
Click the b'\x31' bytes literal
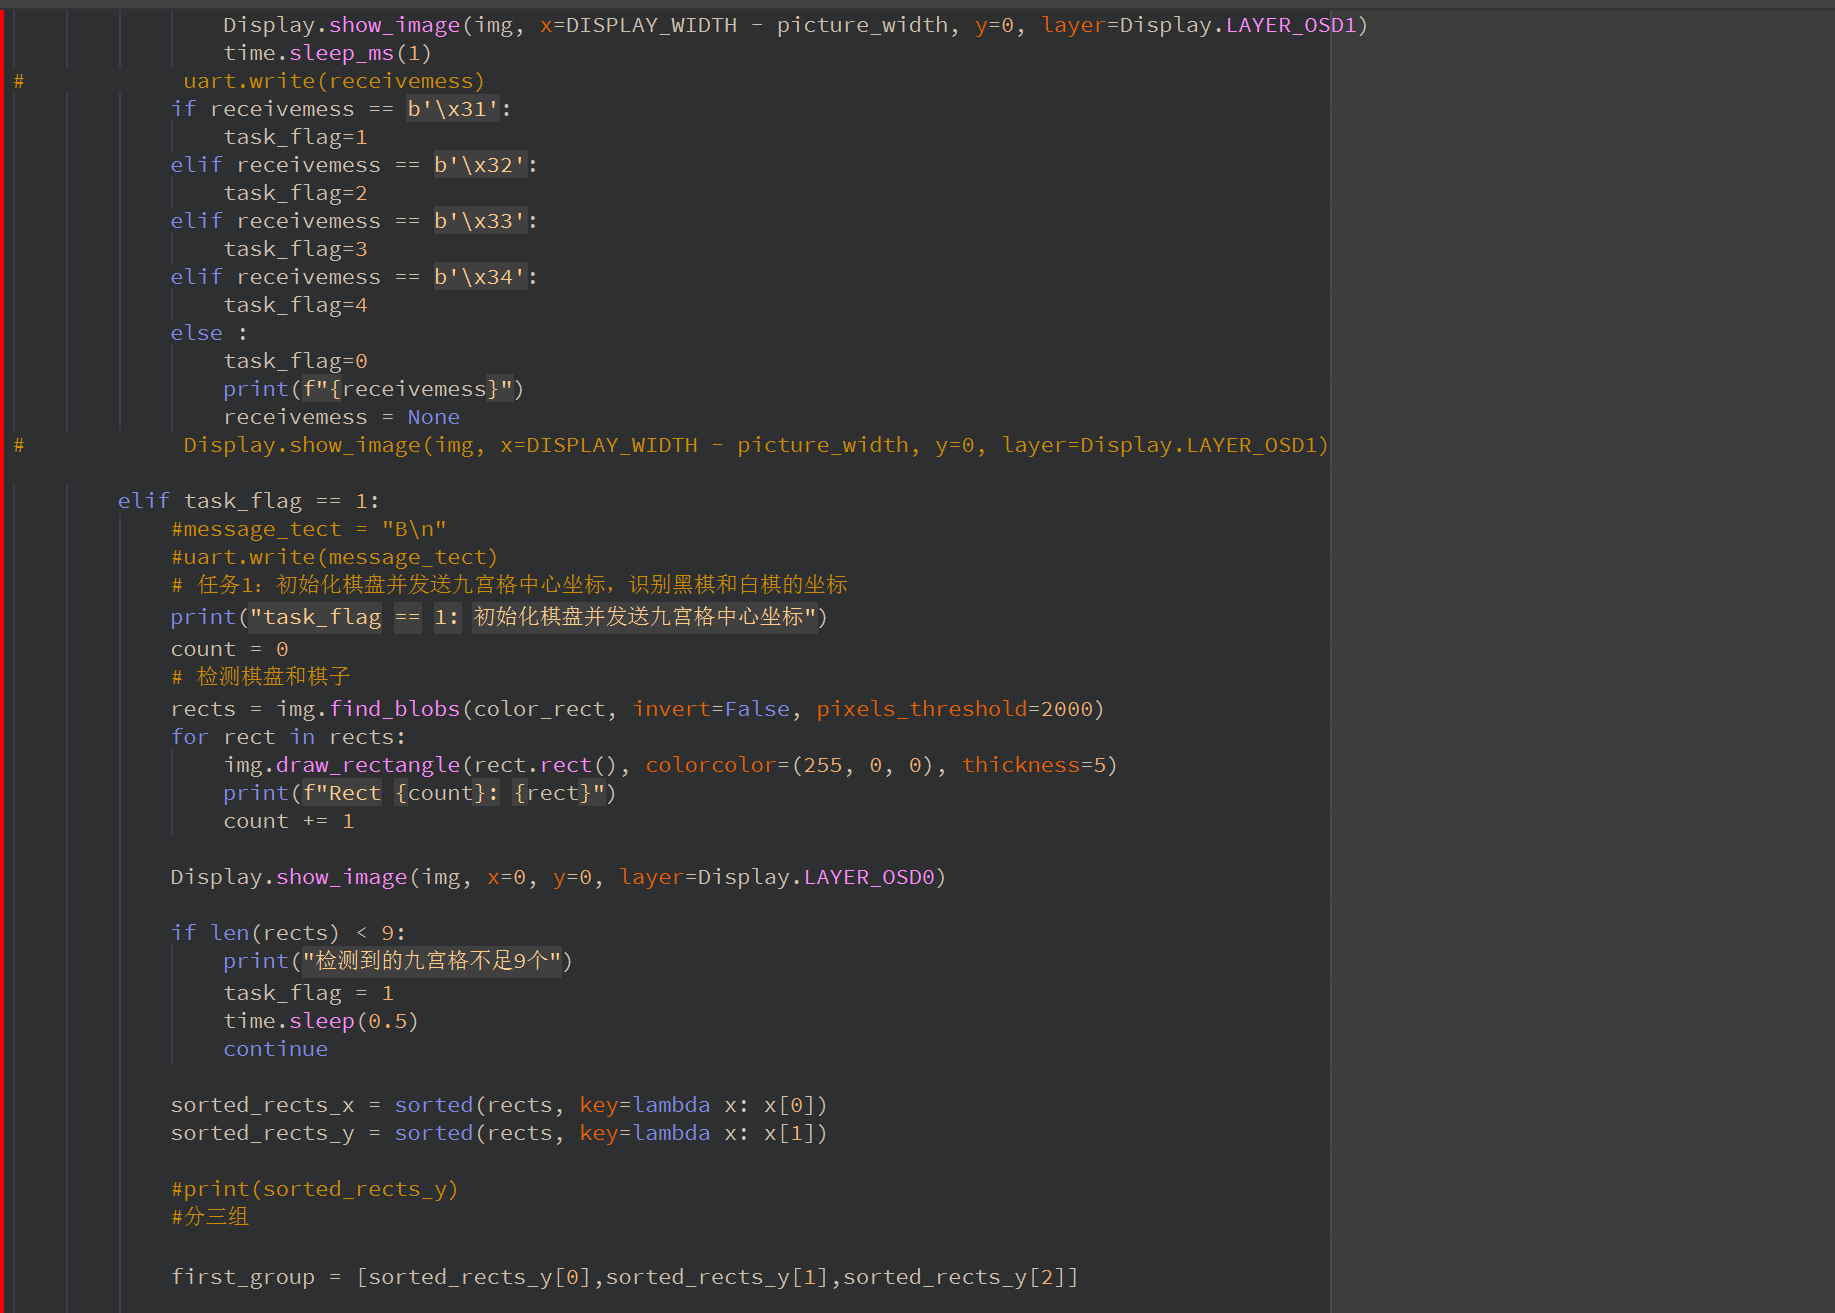pos(452,109)
